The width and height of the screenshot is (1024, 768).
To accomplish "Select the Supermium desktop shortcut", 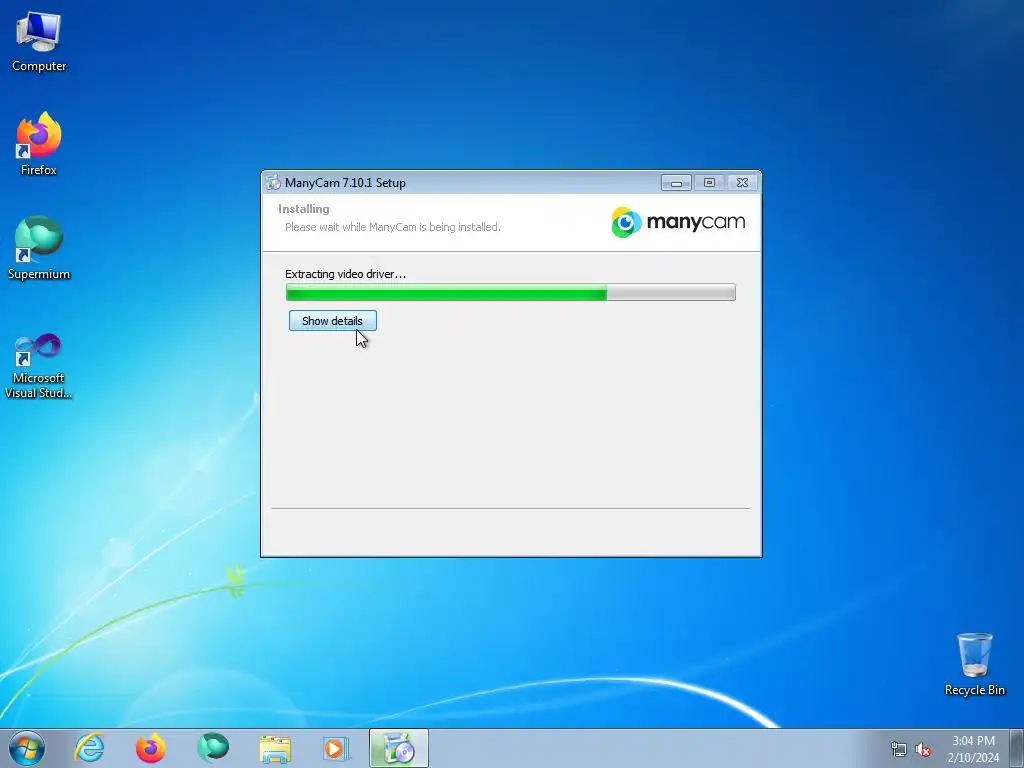I will (39, 248).
